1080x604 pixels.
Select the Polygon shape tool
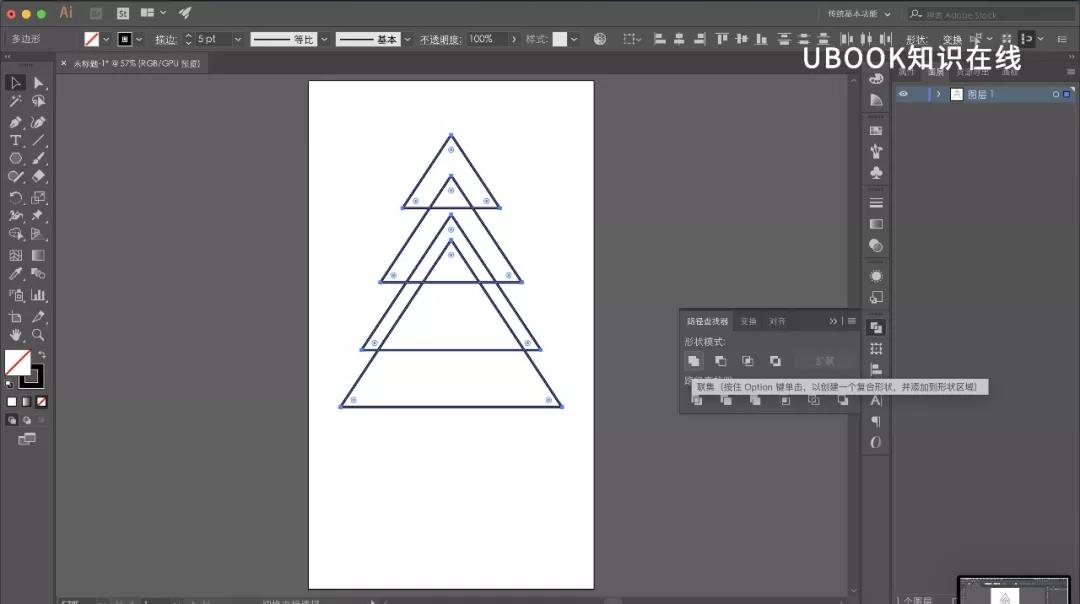pos(15,158)
